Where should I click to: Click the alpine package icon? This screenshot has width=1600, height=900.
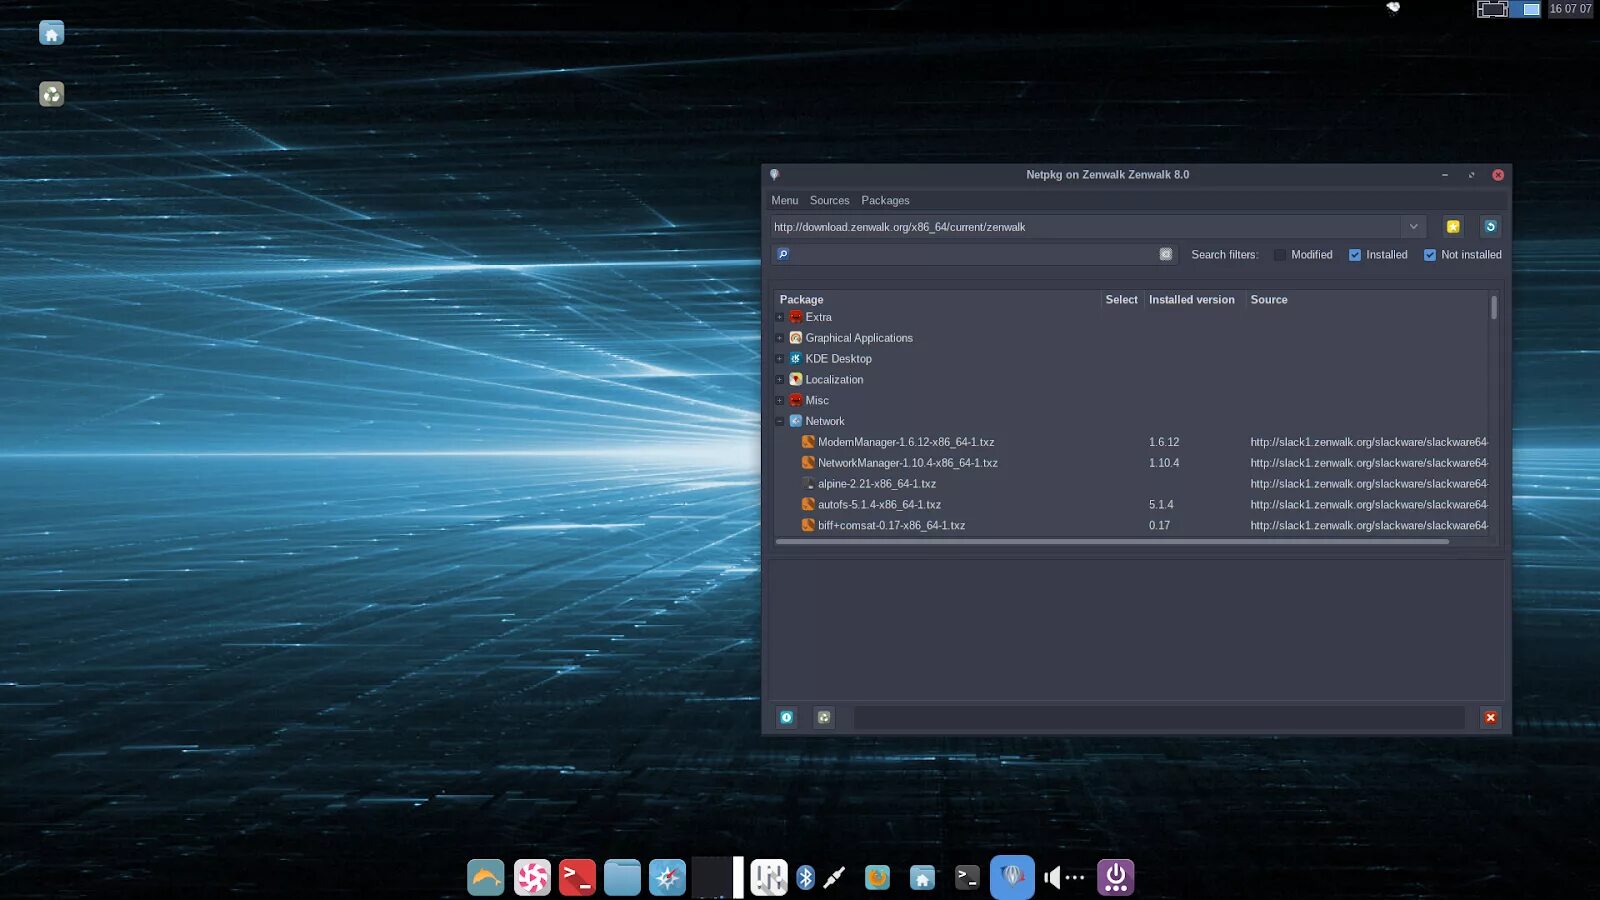pos(808,484)
